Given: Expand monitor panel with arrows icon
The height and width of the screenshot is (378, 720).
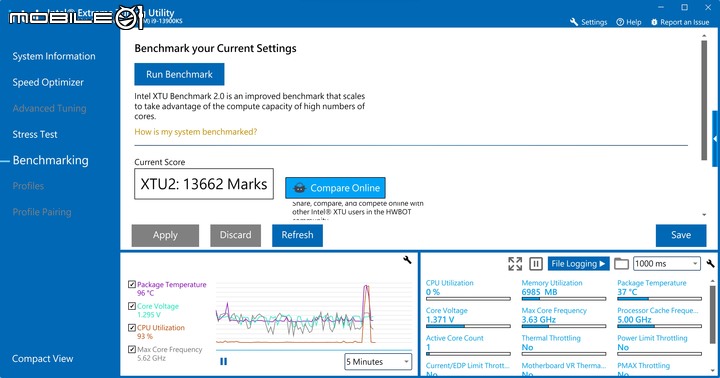Looking at the screenshot, I should click(515, 264).
